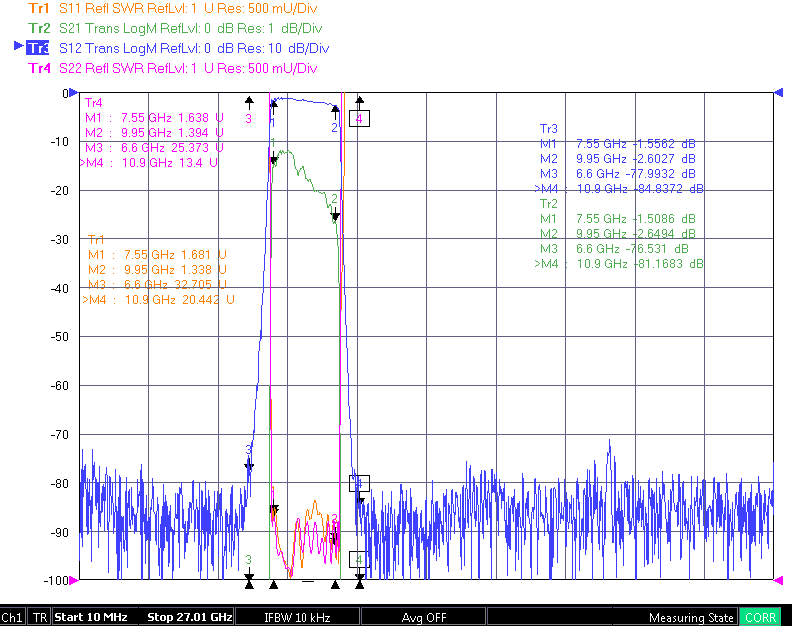This screenshot has width=792, height=626.
Task: Click the boxed green marker 4 near bottom
Action: click(359, 559)
